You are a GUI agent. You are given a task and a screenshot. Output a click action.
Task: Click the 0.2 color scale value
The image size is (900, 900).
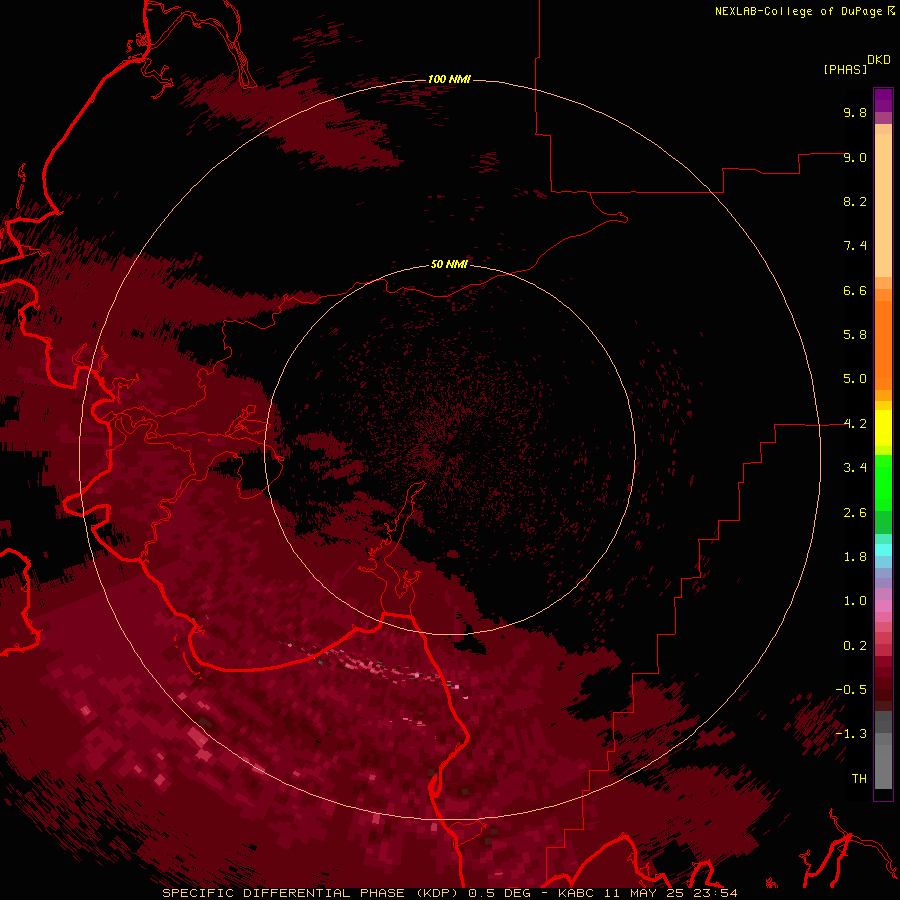[x=855, y=646]
